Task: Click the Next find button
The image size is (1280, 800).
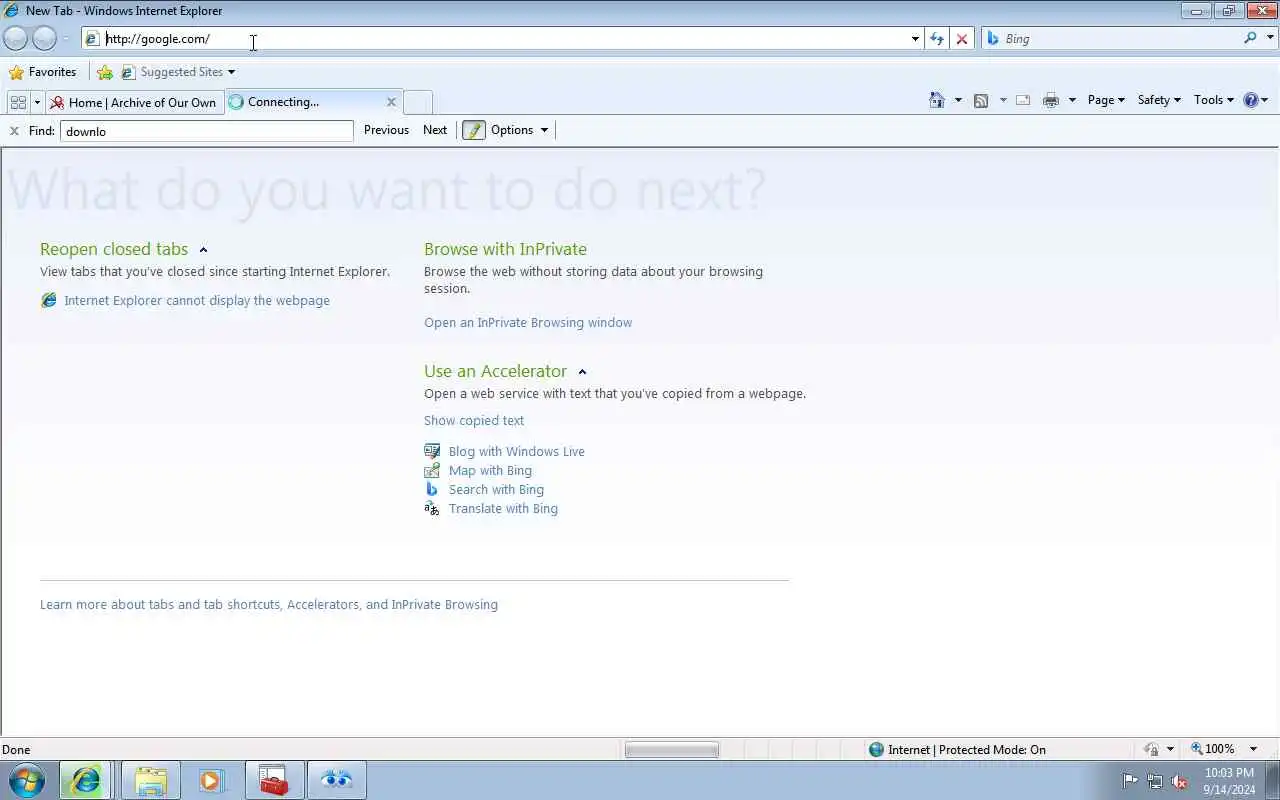Action: (435, 130)
